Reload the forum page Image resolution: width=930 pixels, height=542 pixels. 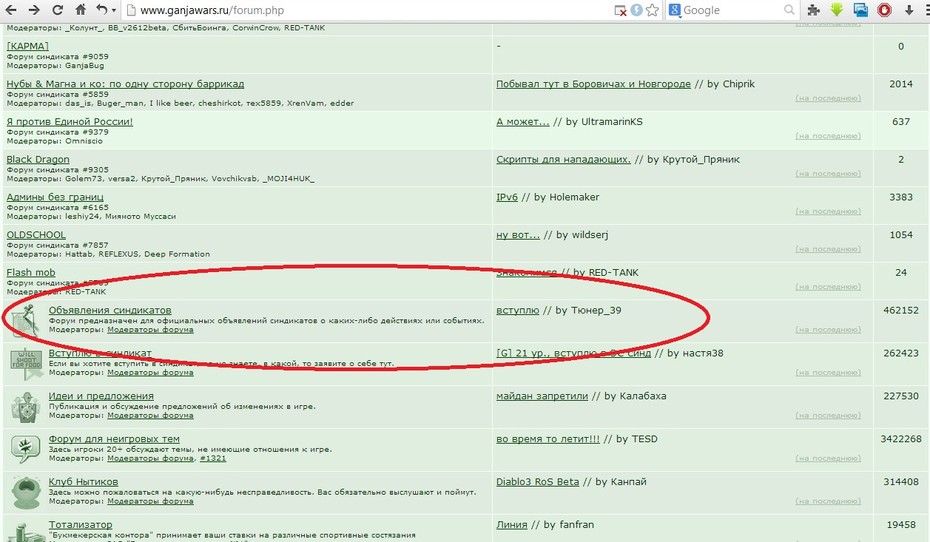pyautogui.click(x=58, y=10)
